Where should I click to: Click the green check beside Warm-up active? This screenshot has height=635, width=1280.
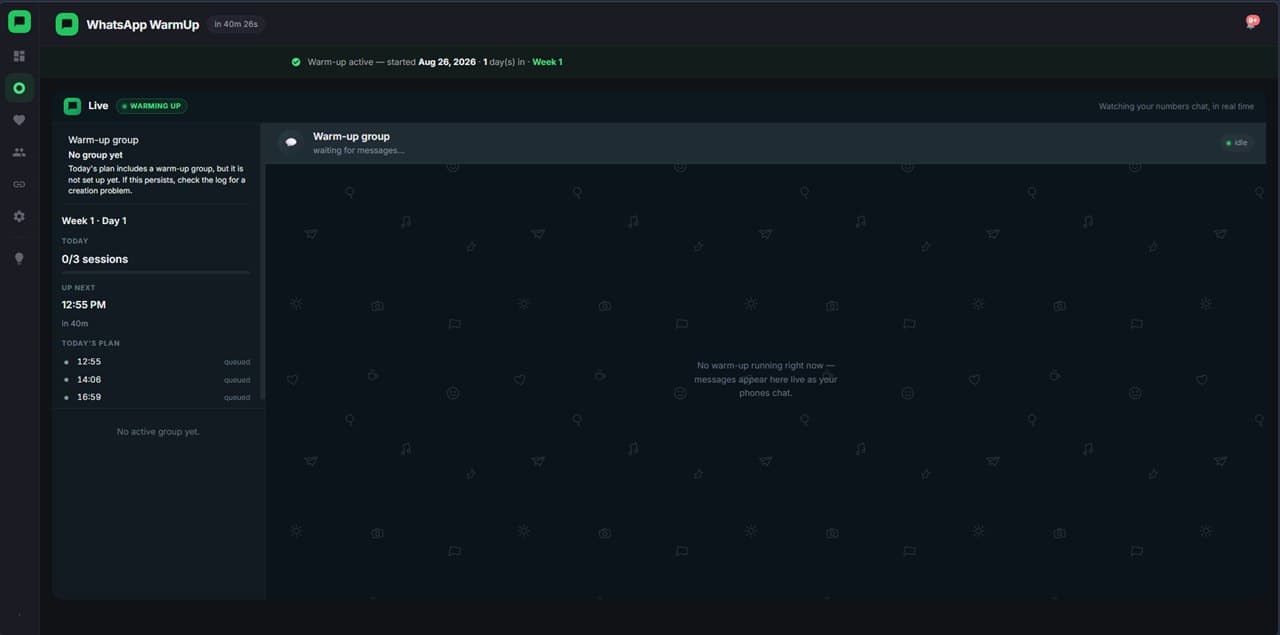(x=296, y=62)
